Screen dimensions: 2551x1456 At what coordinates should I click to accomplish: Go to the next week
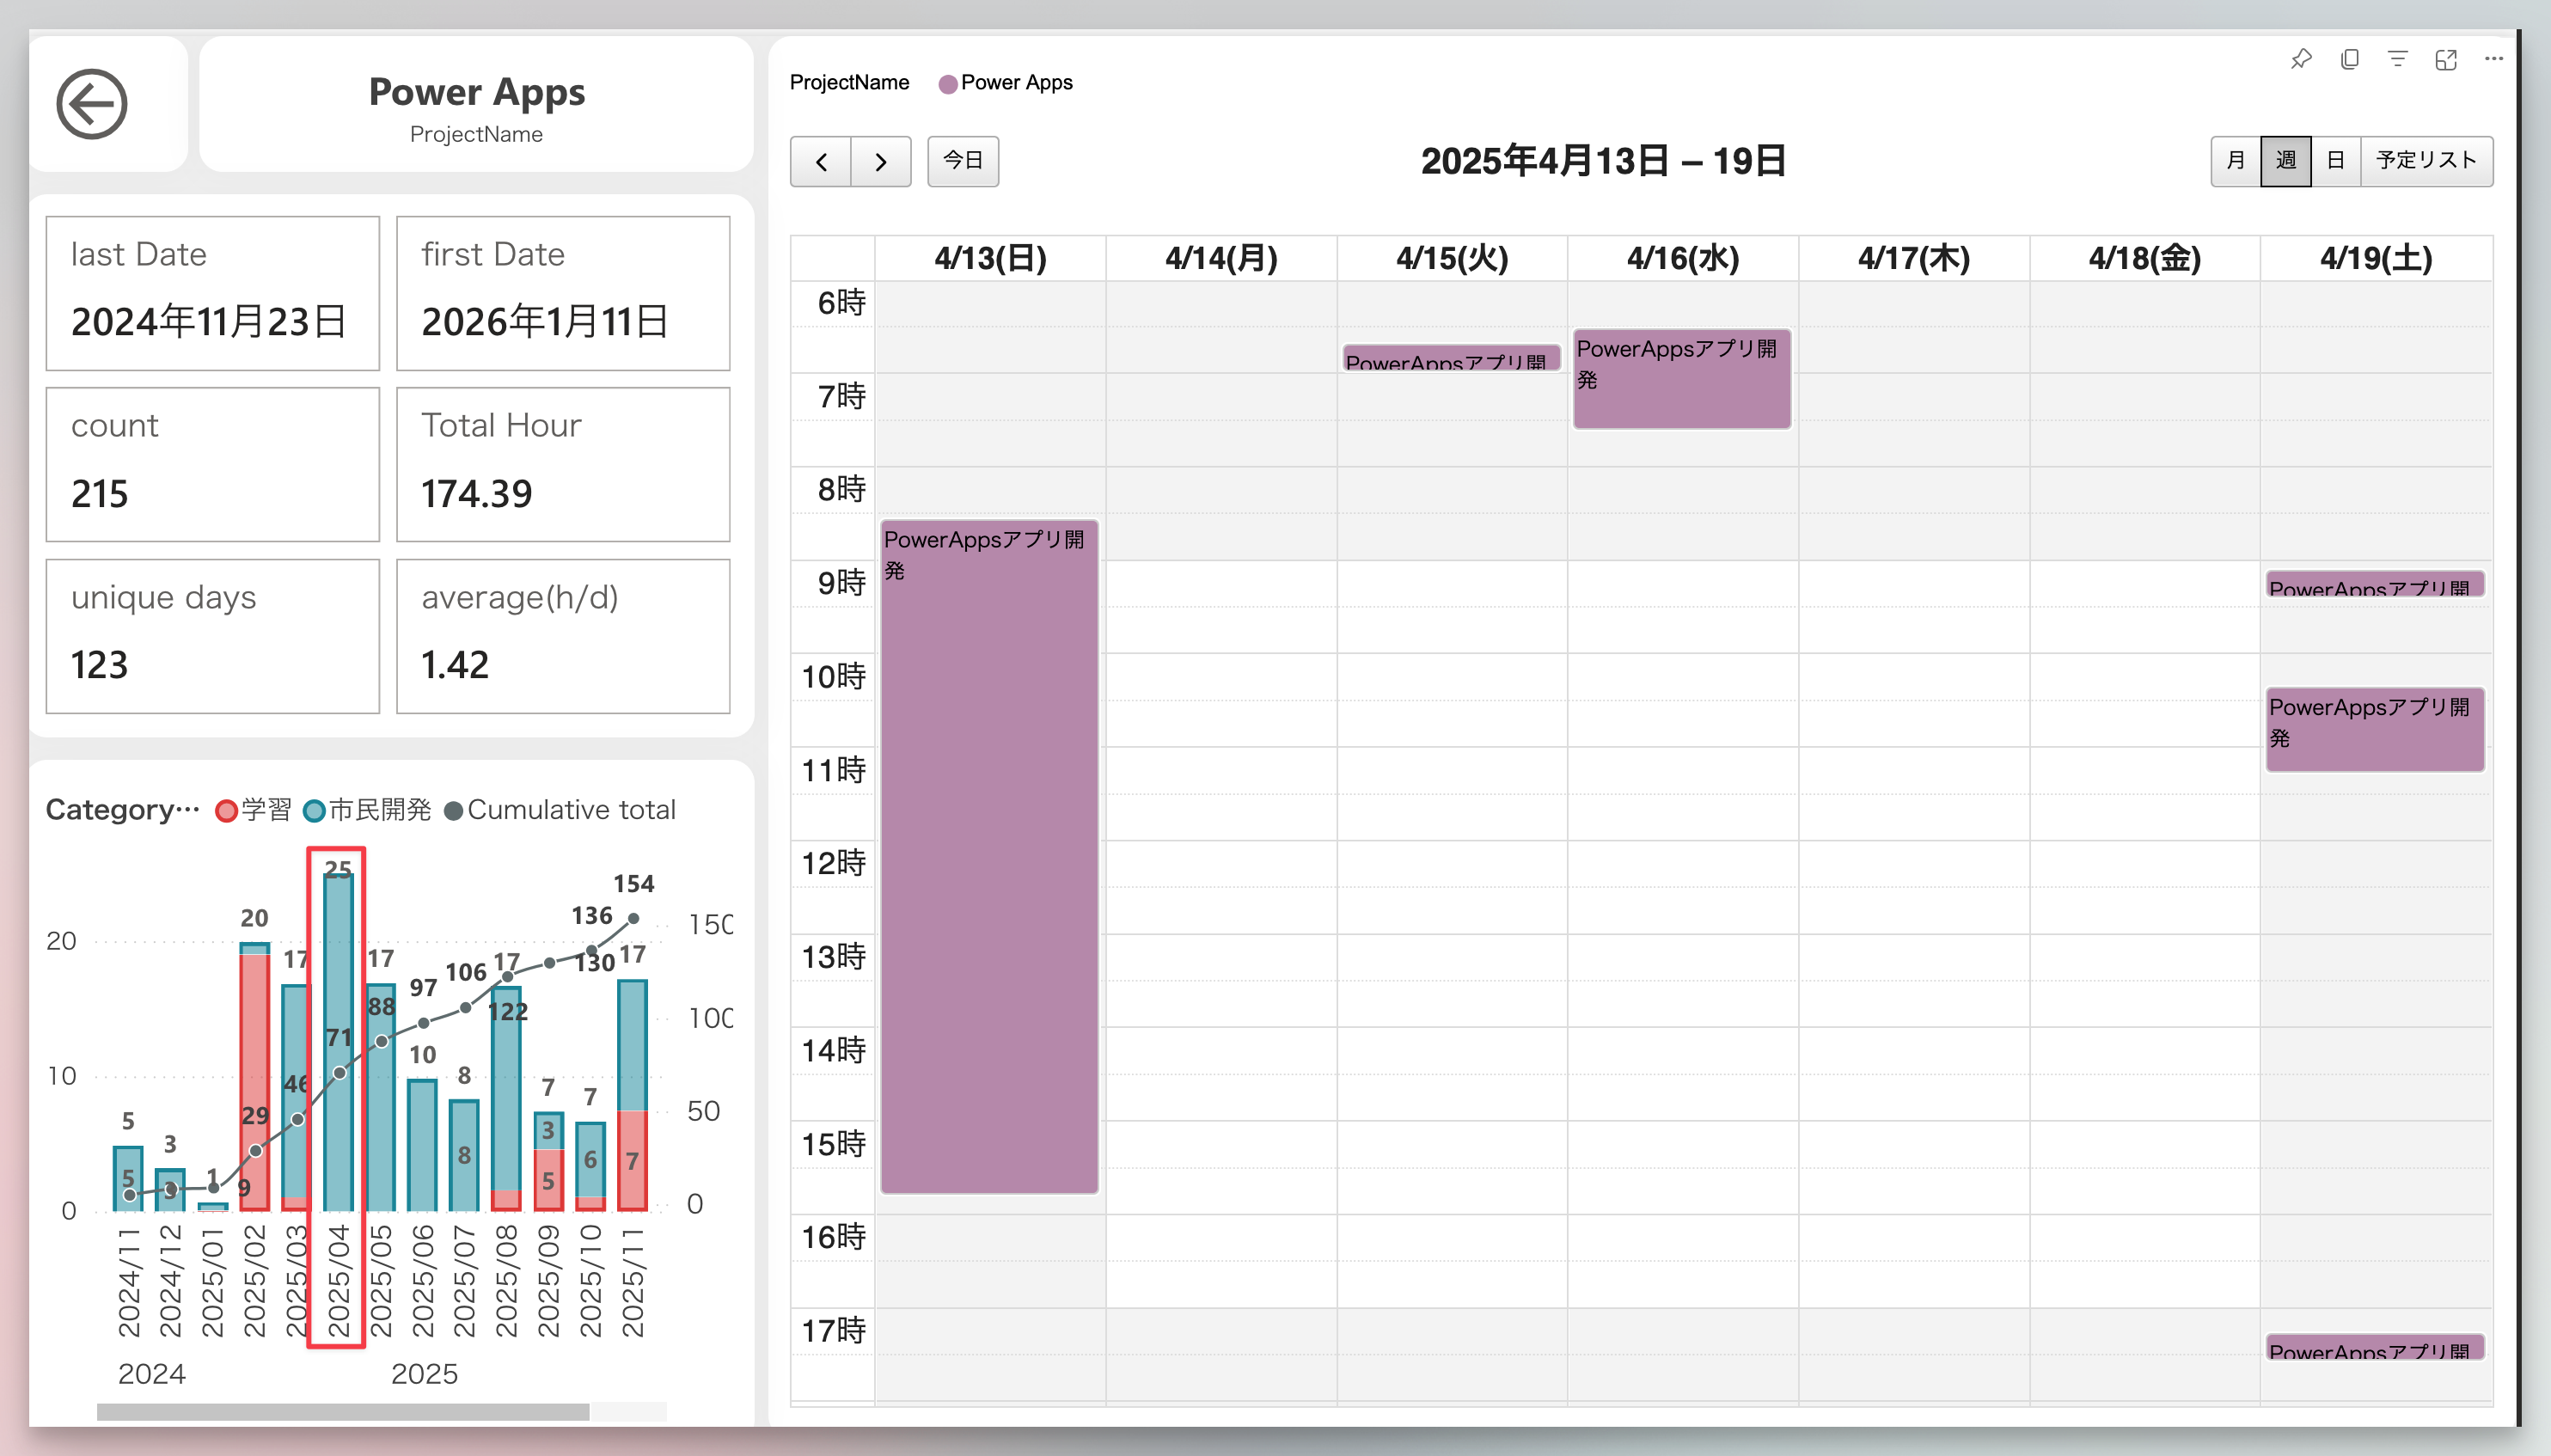pos(881,161)
